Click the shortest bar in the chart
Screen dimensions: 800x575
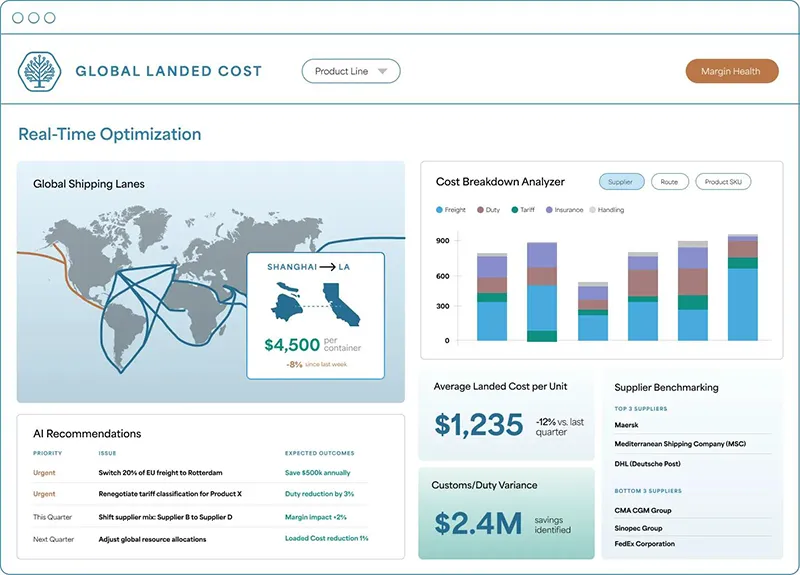coord(593,311)
